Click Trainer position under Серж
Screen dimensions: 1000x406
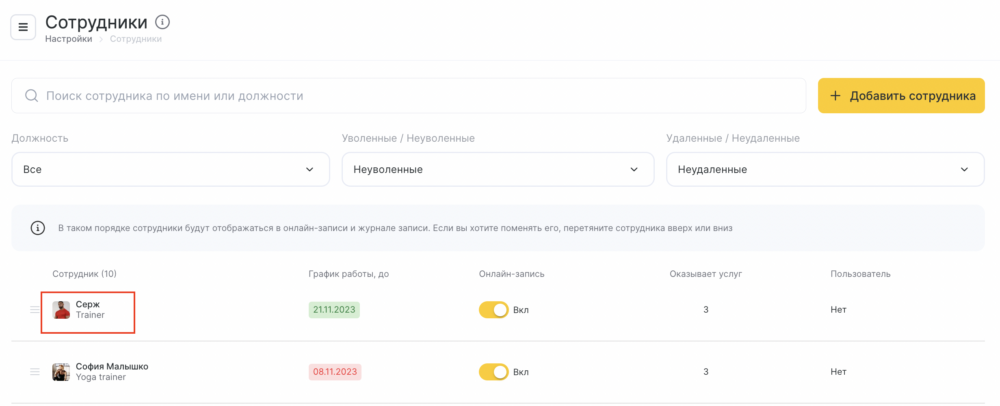point(90,315)
